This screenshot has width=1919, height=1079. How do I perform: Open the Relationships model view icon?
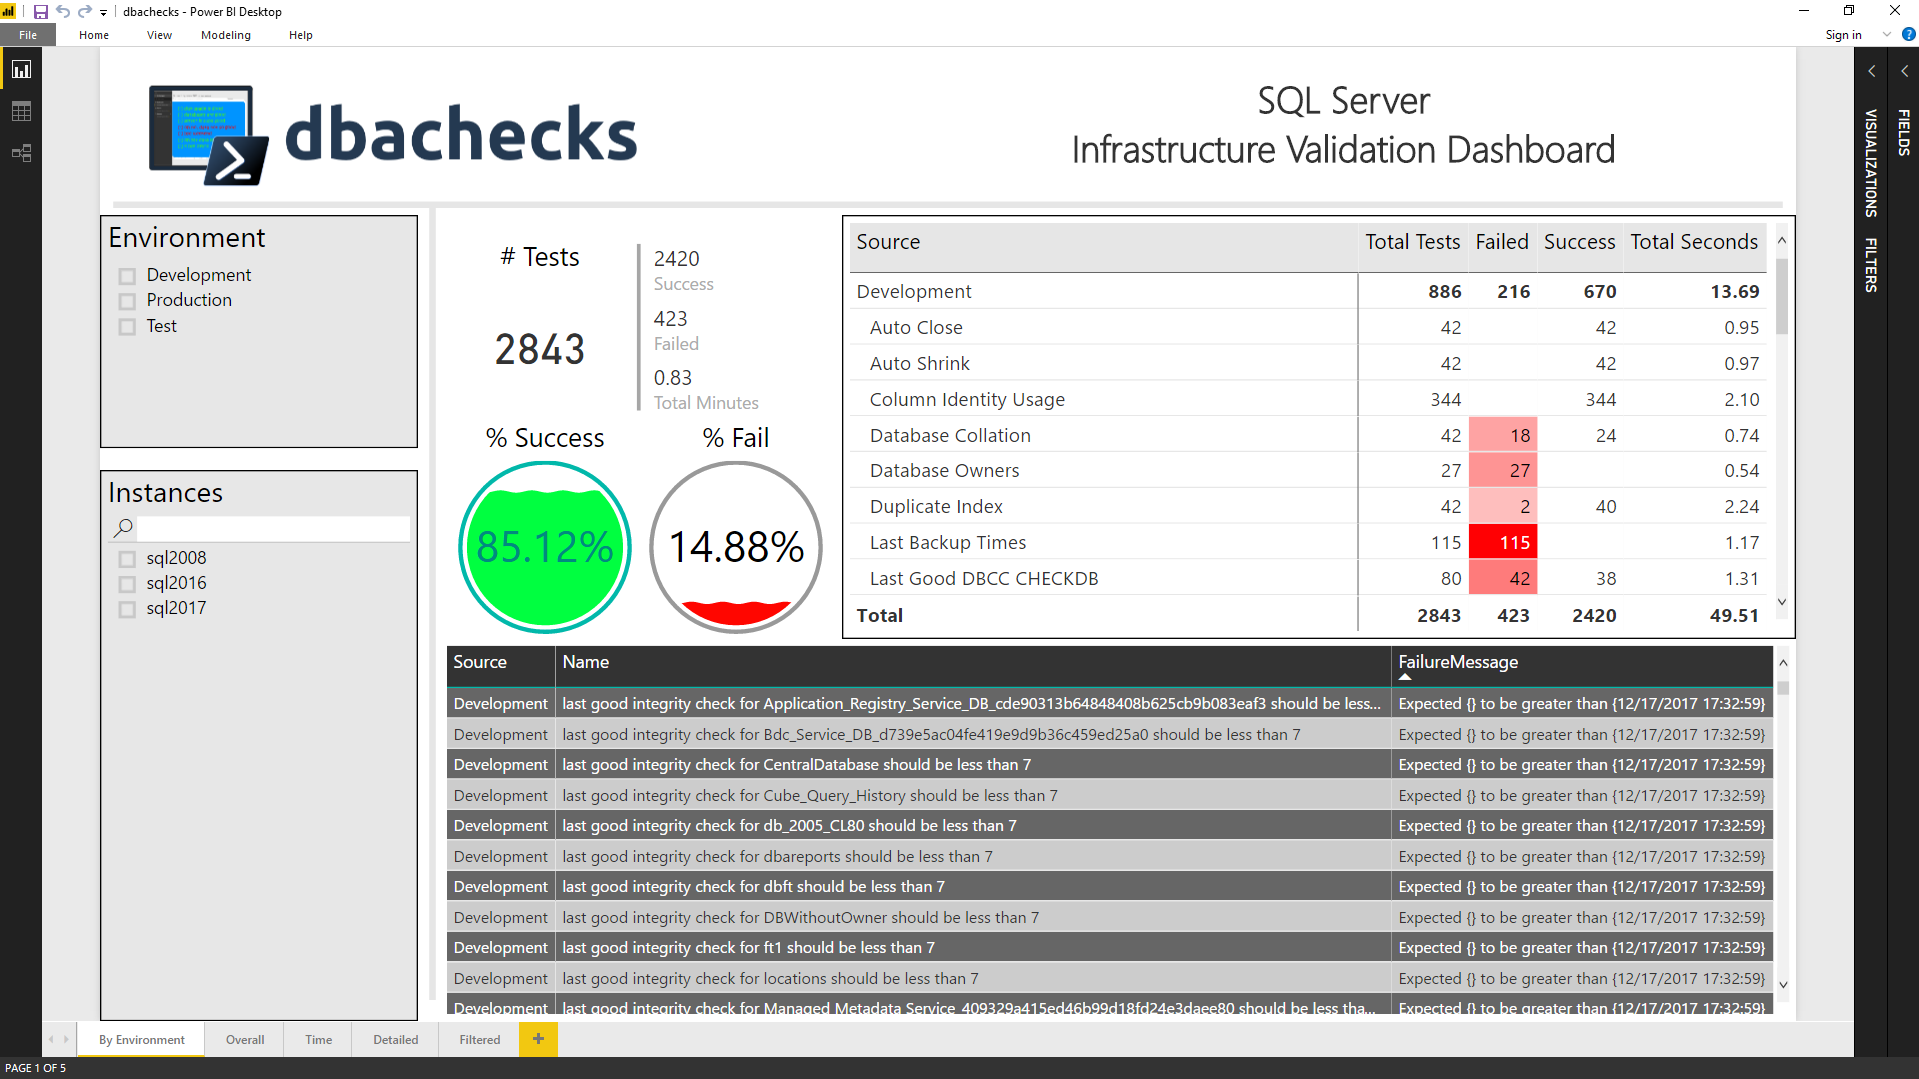(21, 153)
